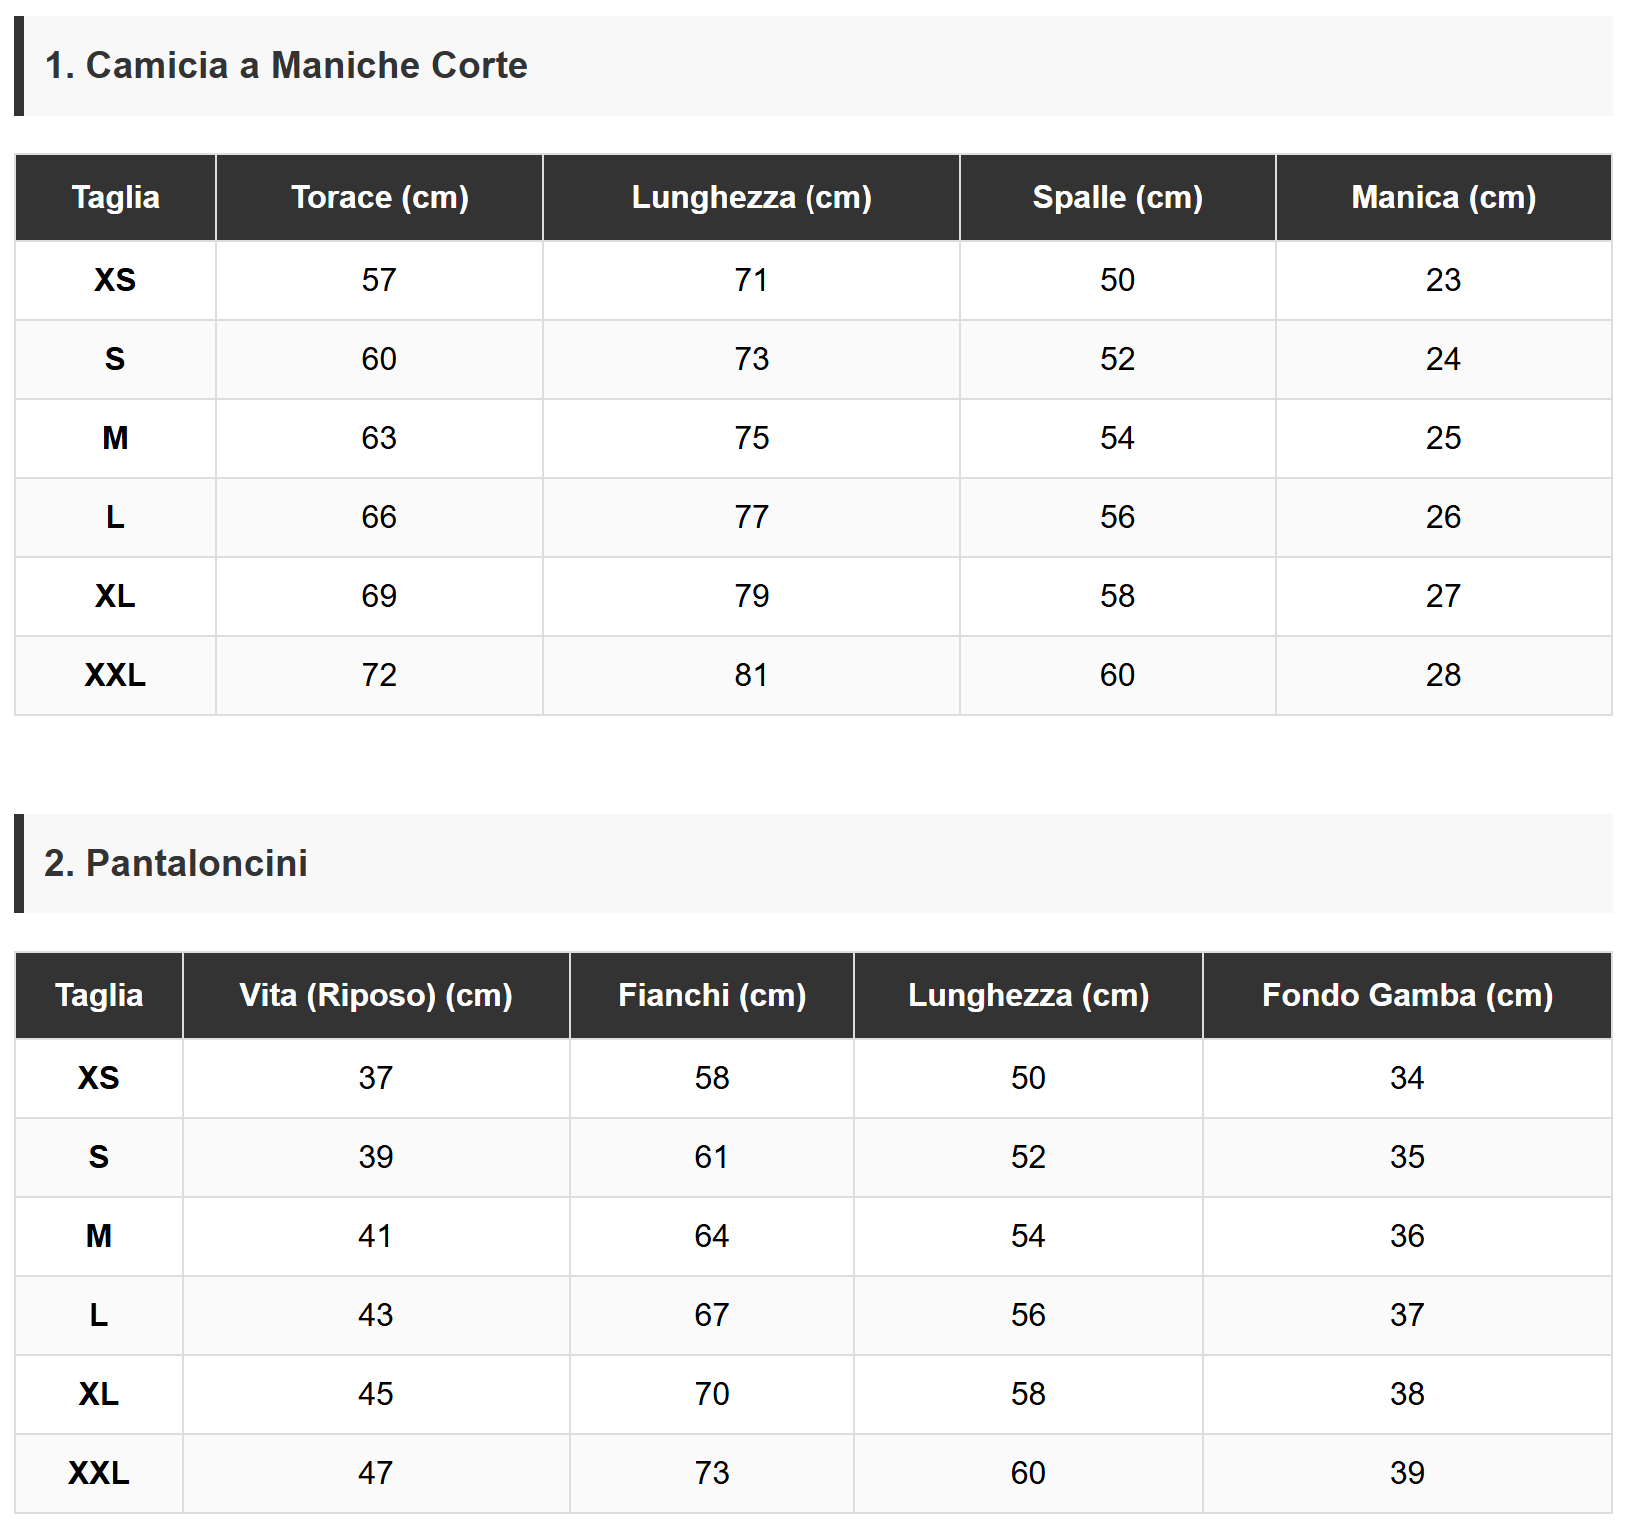Click waist value 41 in shorts table
Viewport: 1625px width, 1532px height.
click(376, 1236)
